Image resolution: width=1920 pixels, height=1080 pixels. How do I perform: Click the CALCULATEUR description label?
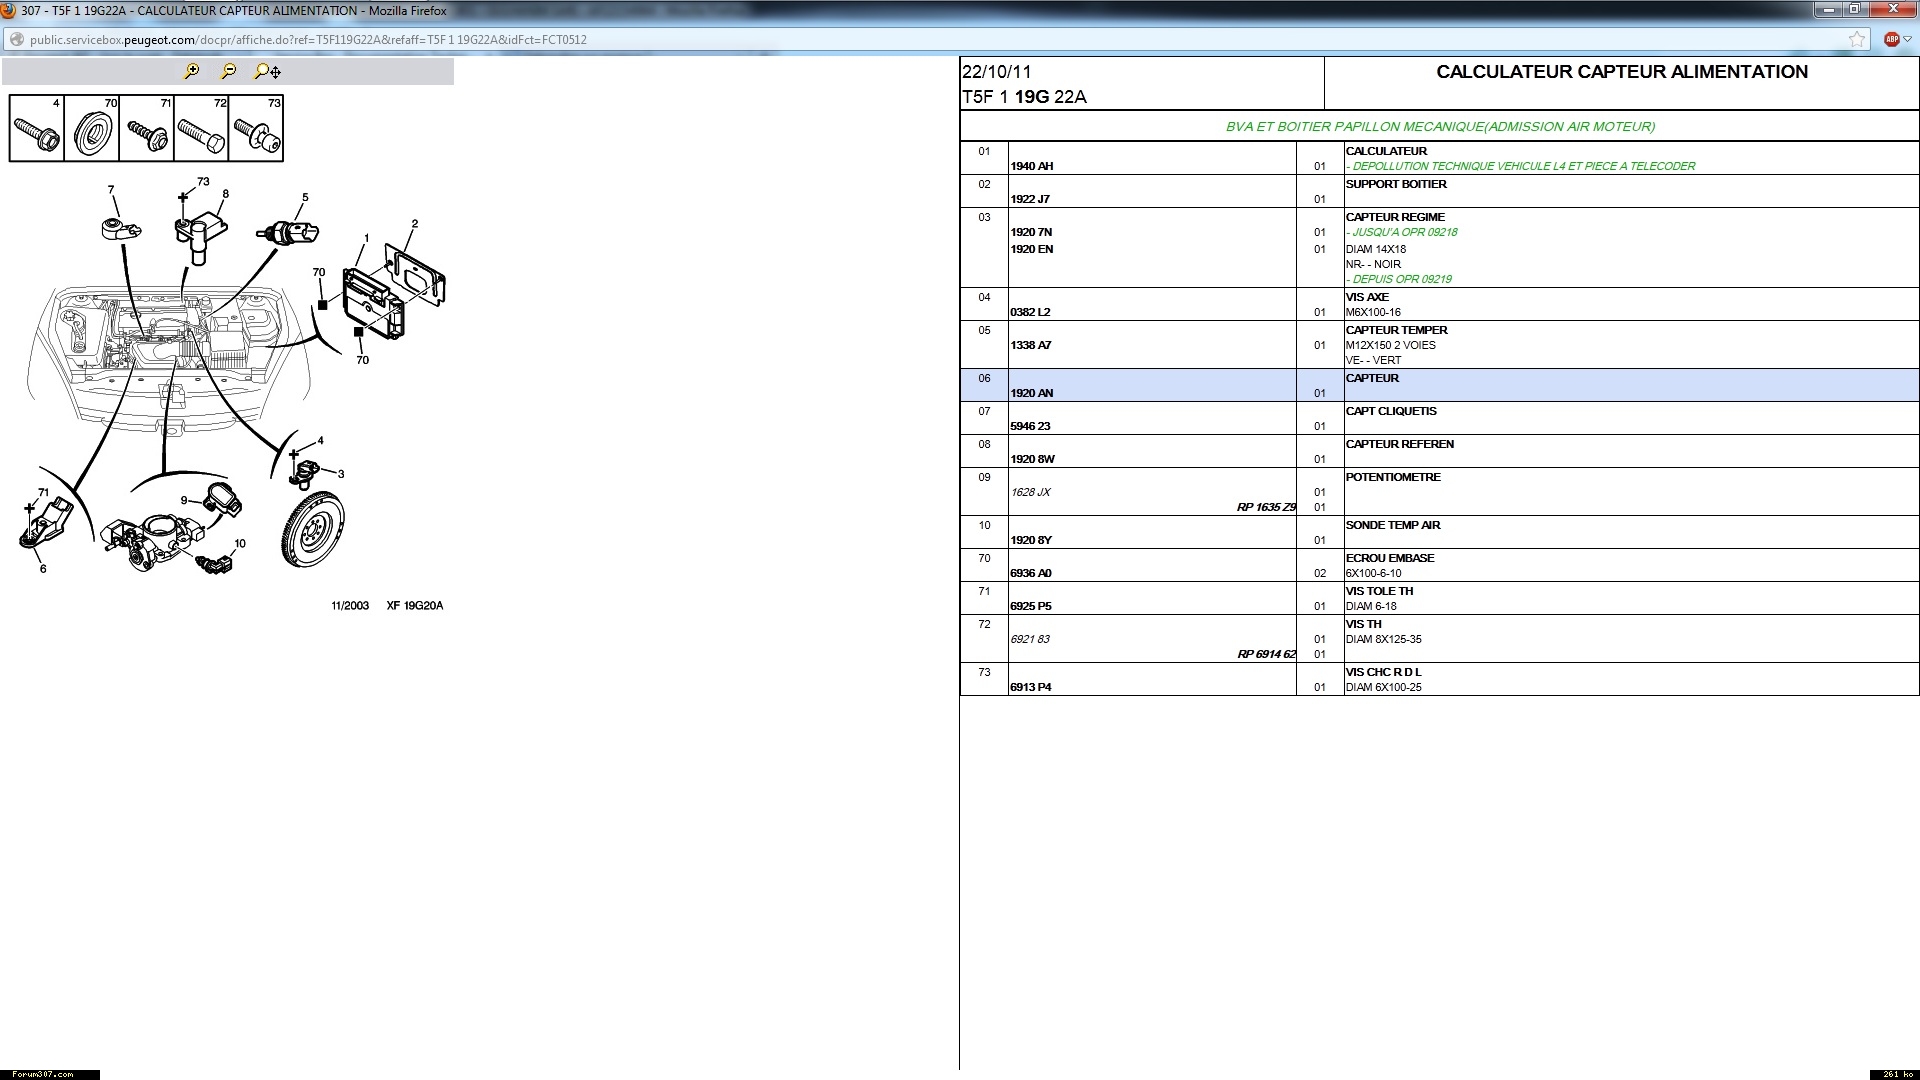1386,151
